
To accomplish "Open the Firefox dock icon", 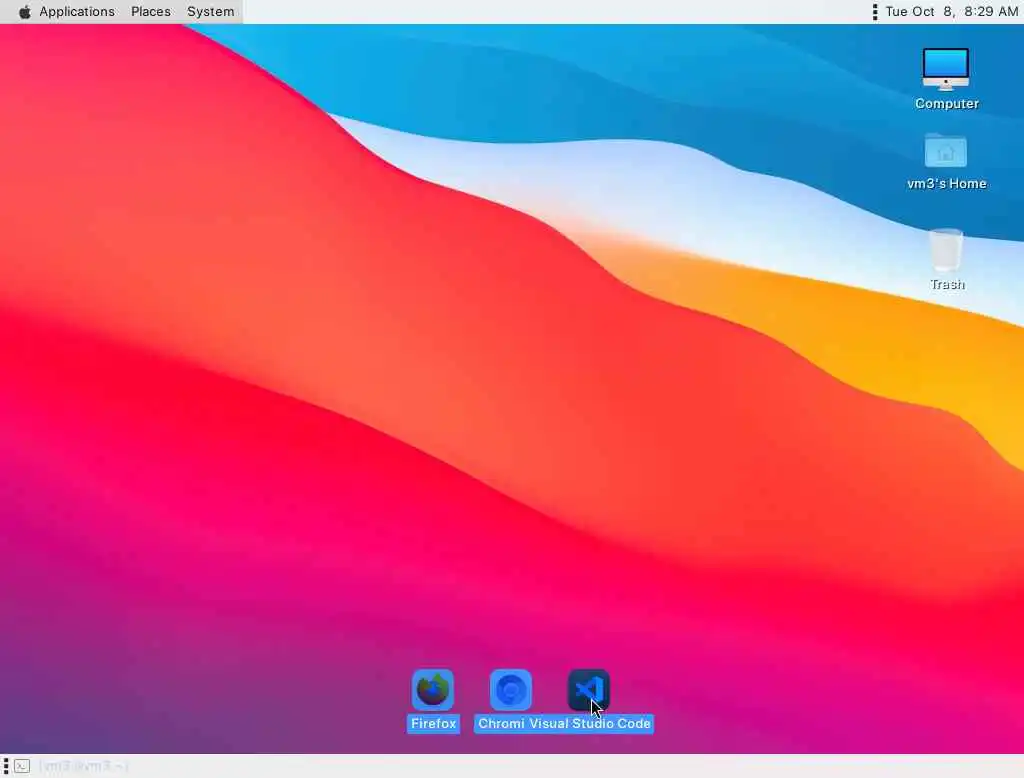I will (433, 690).
